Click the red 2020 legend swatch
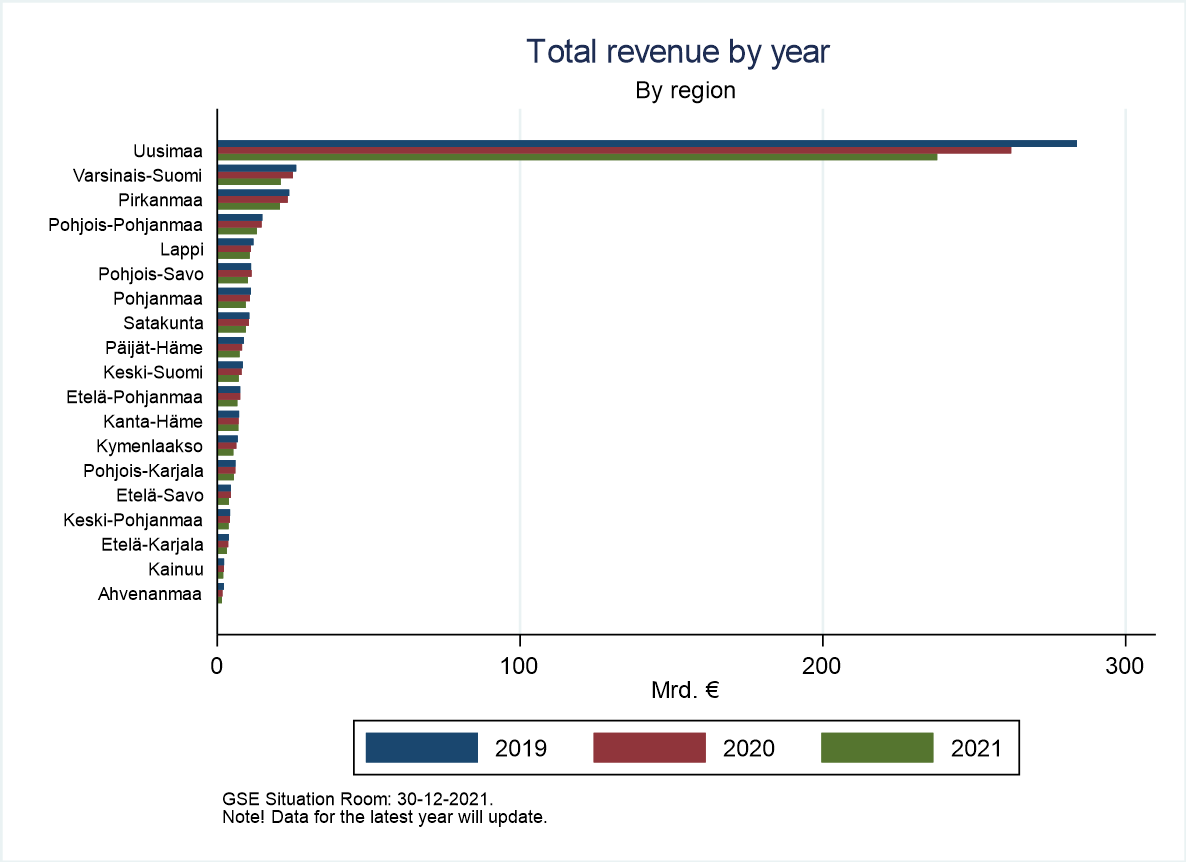 649,747
